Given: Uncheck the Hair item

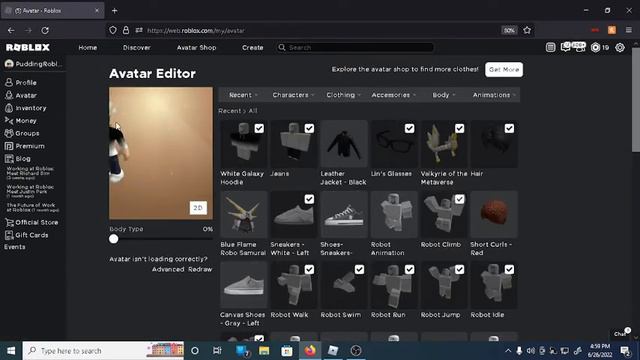Looking at the screenshot, I should [509, 129].
